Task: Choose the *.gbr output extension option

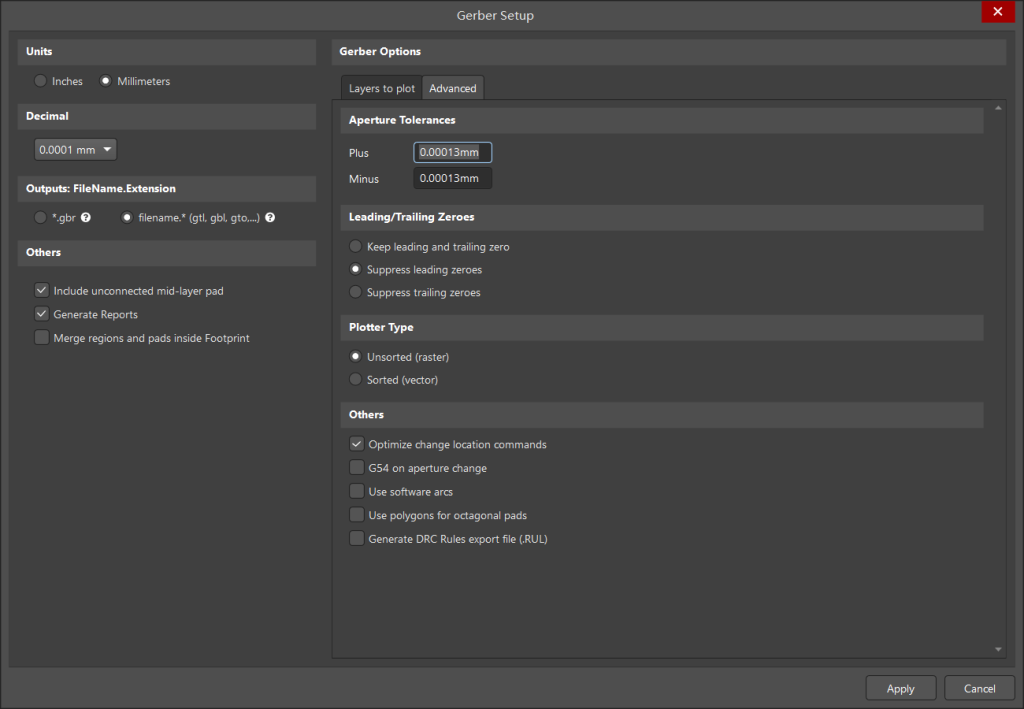Action: pyautogui.click(x=40, y=217)
